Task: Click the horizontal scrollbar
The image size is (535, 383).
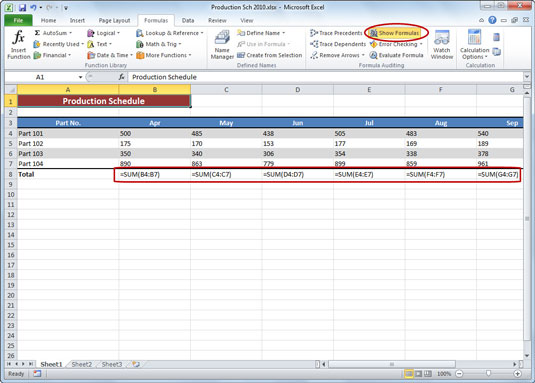Action: (391, 364)
